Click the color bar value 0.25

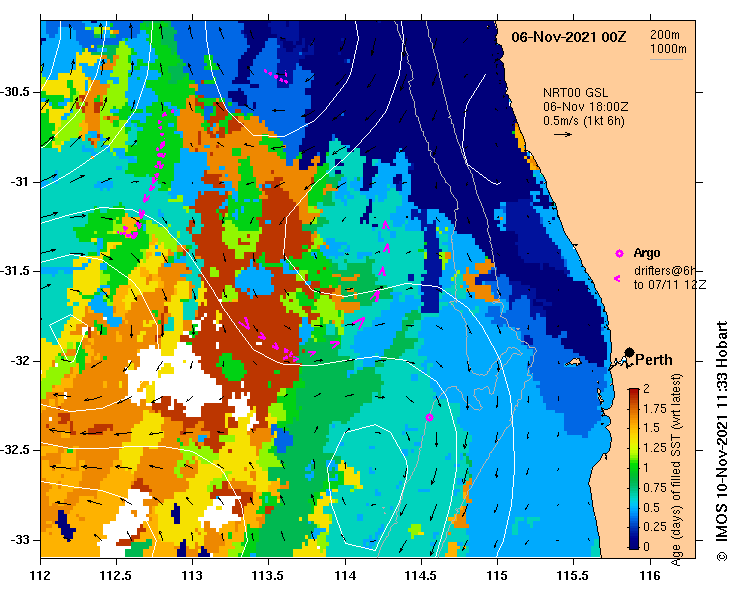point(655,527)
